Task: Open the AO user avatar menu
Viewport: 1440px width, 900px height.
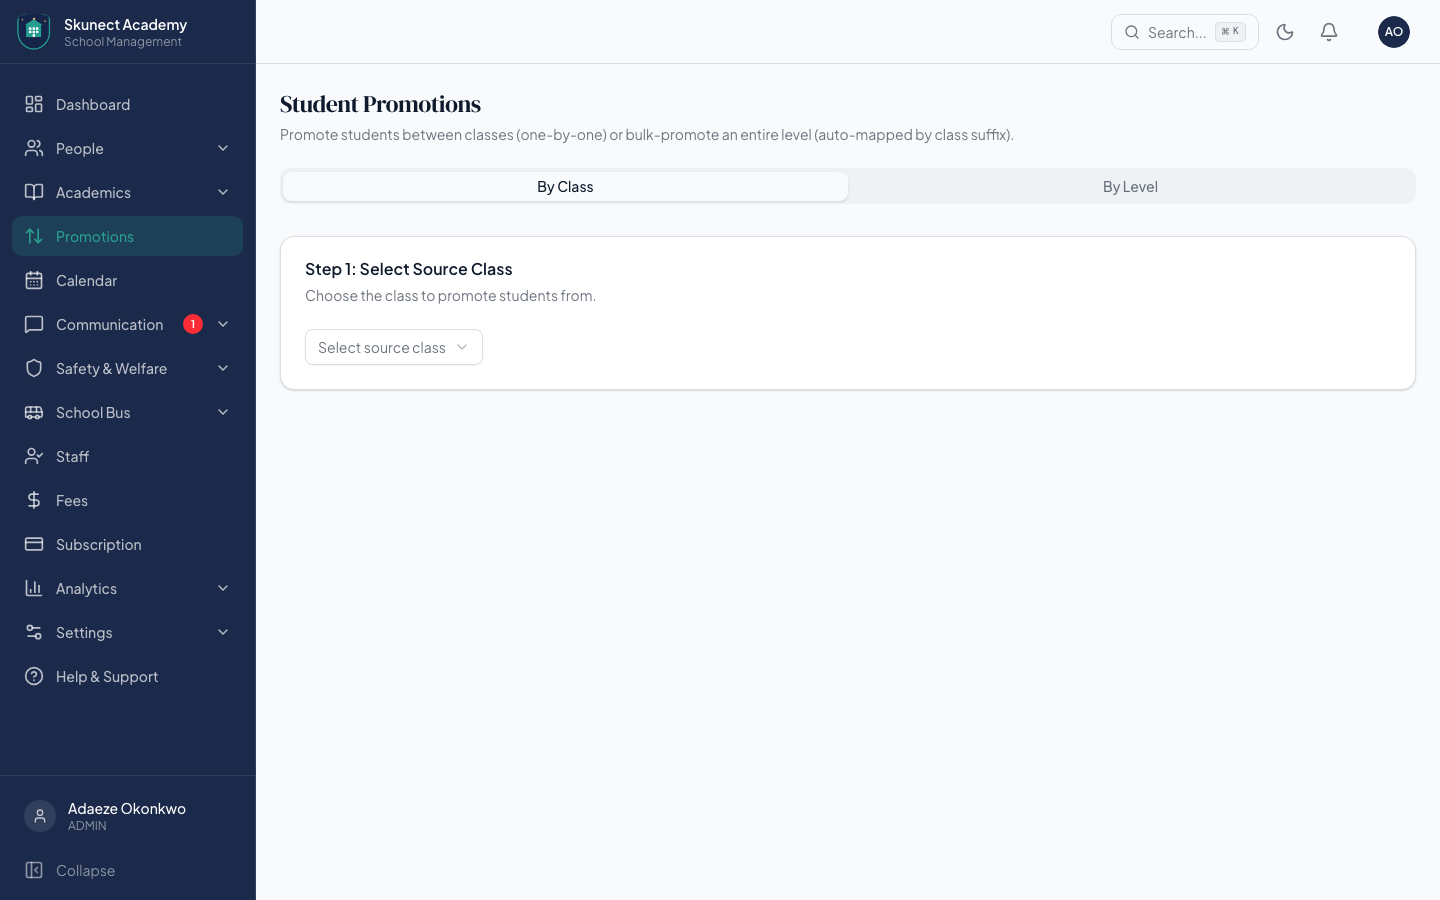Action: click(x=1394, y=32)
